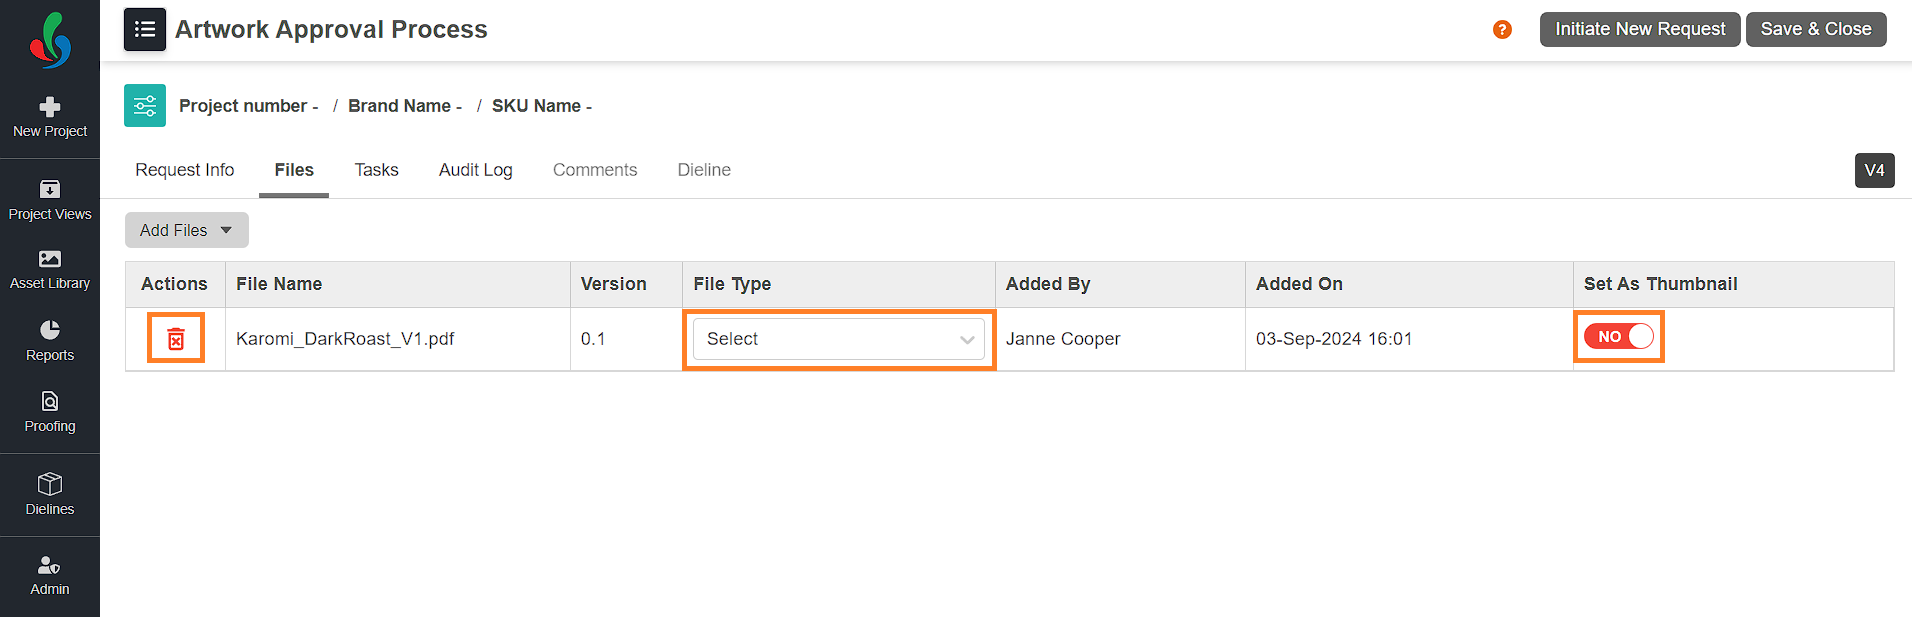The image size is (1912, 617).
Task: Switch to Tasks tab
Action: [376, 170]
